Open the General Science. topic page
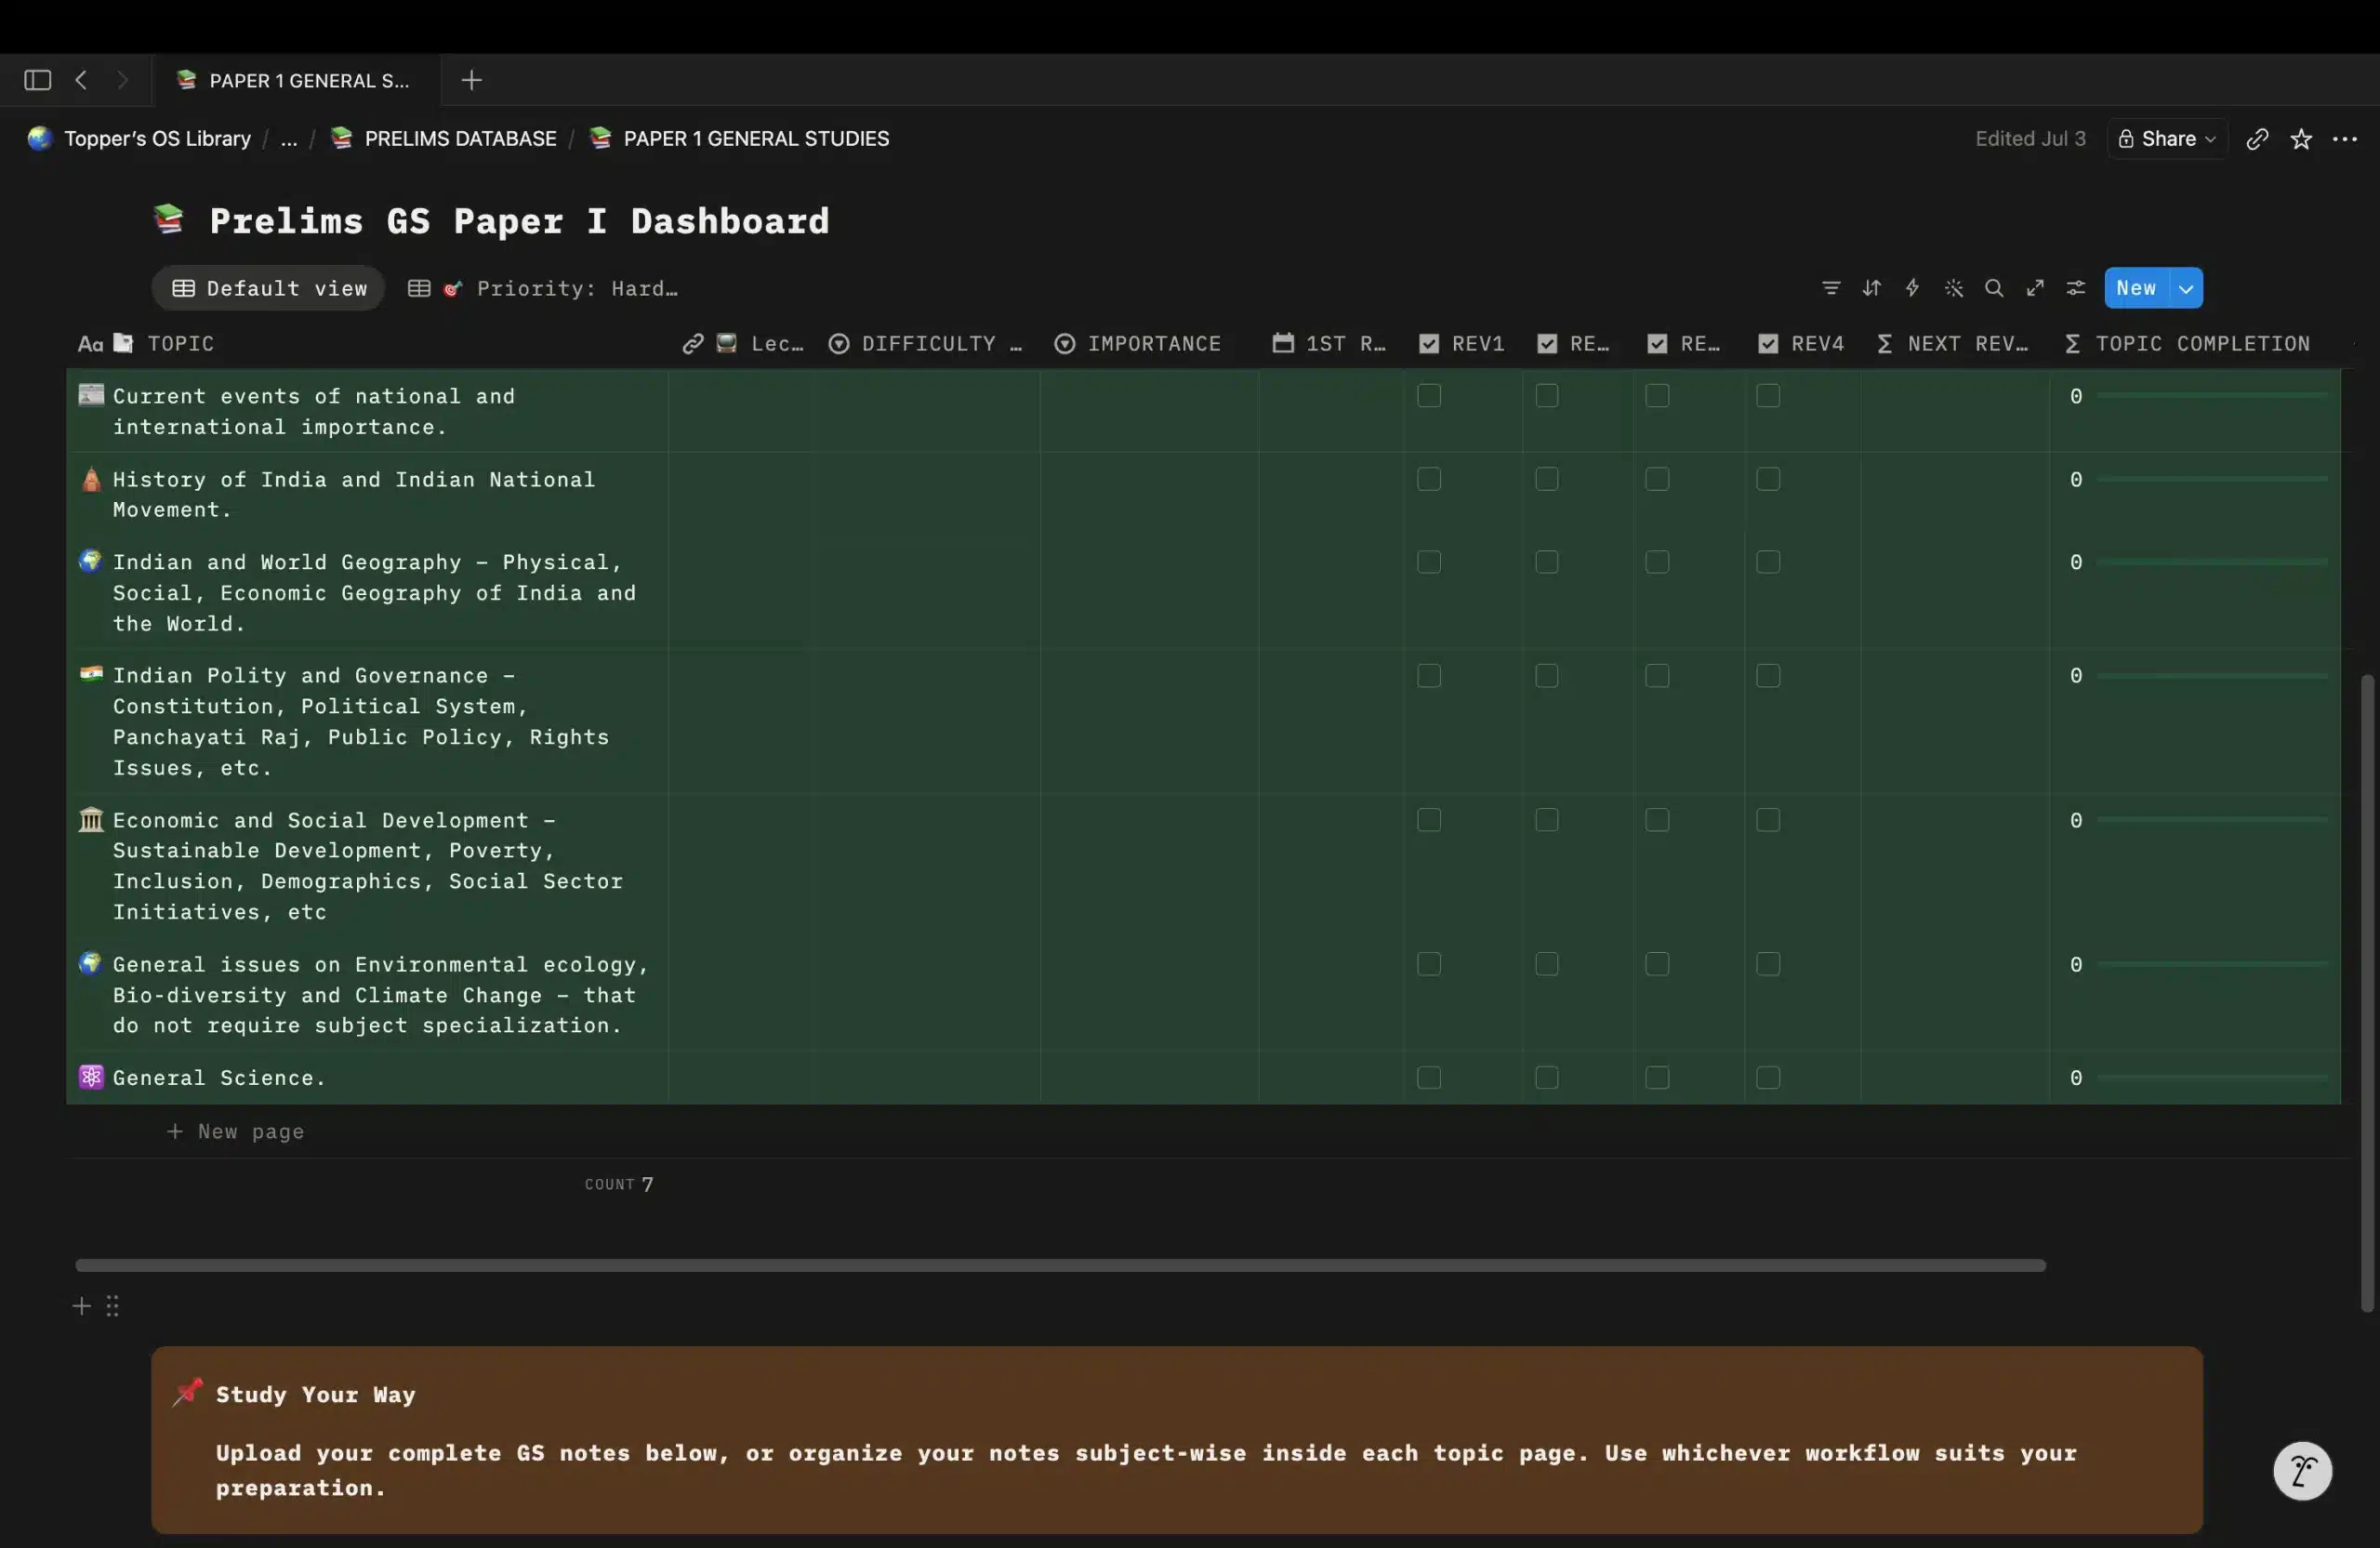 coord(219,1078)
